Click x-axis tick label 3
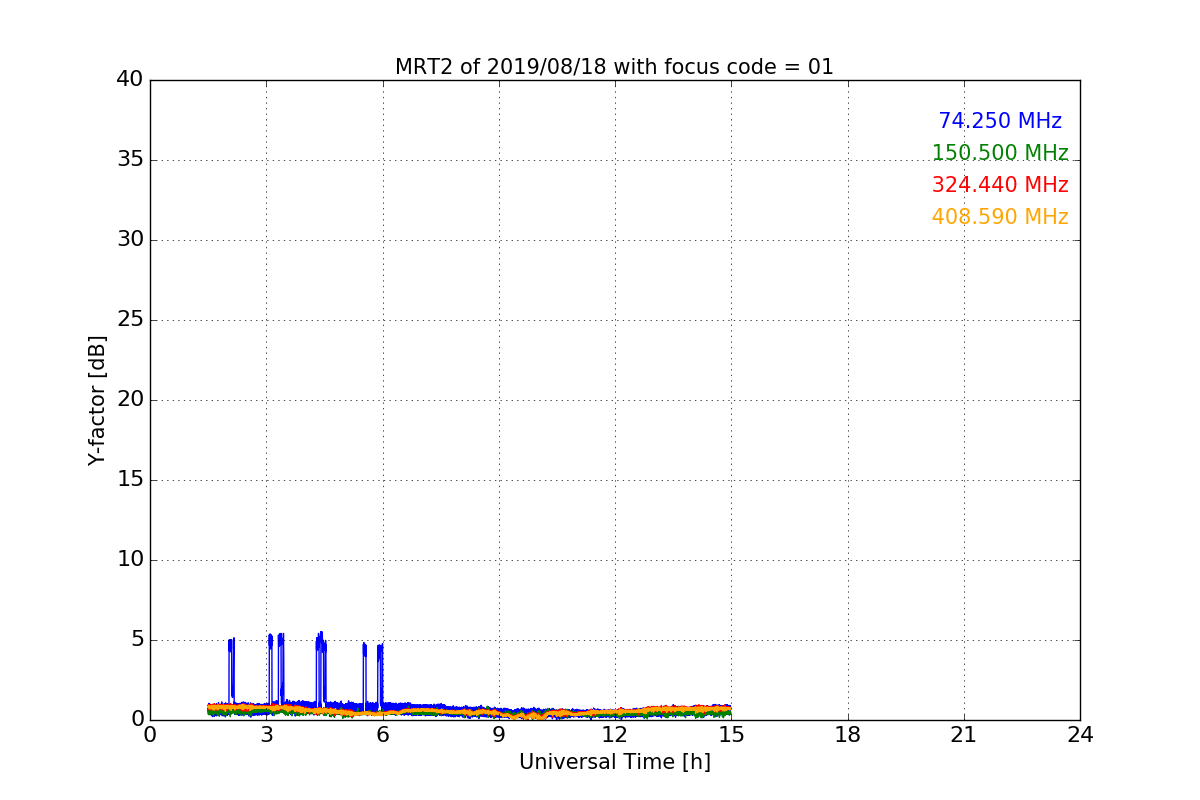The image size is (1200, 800). pos(266,735)
